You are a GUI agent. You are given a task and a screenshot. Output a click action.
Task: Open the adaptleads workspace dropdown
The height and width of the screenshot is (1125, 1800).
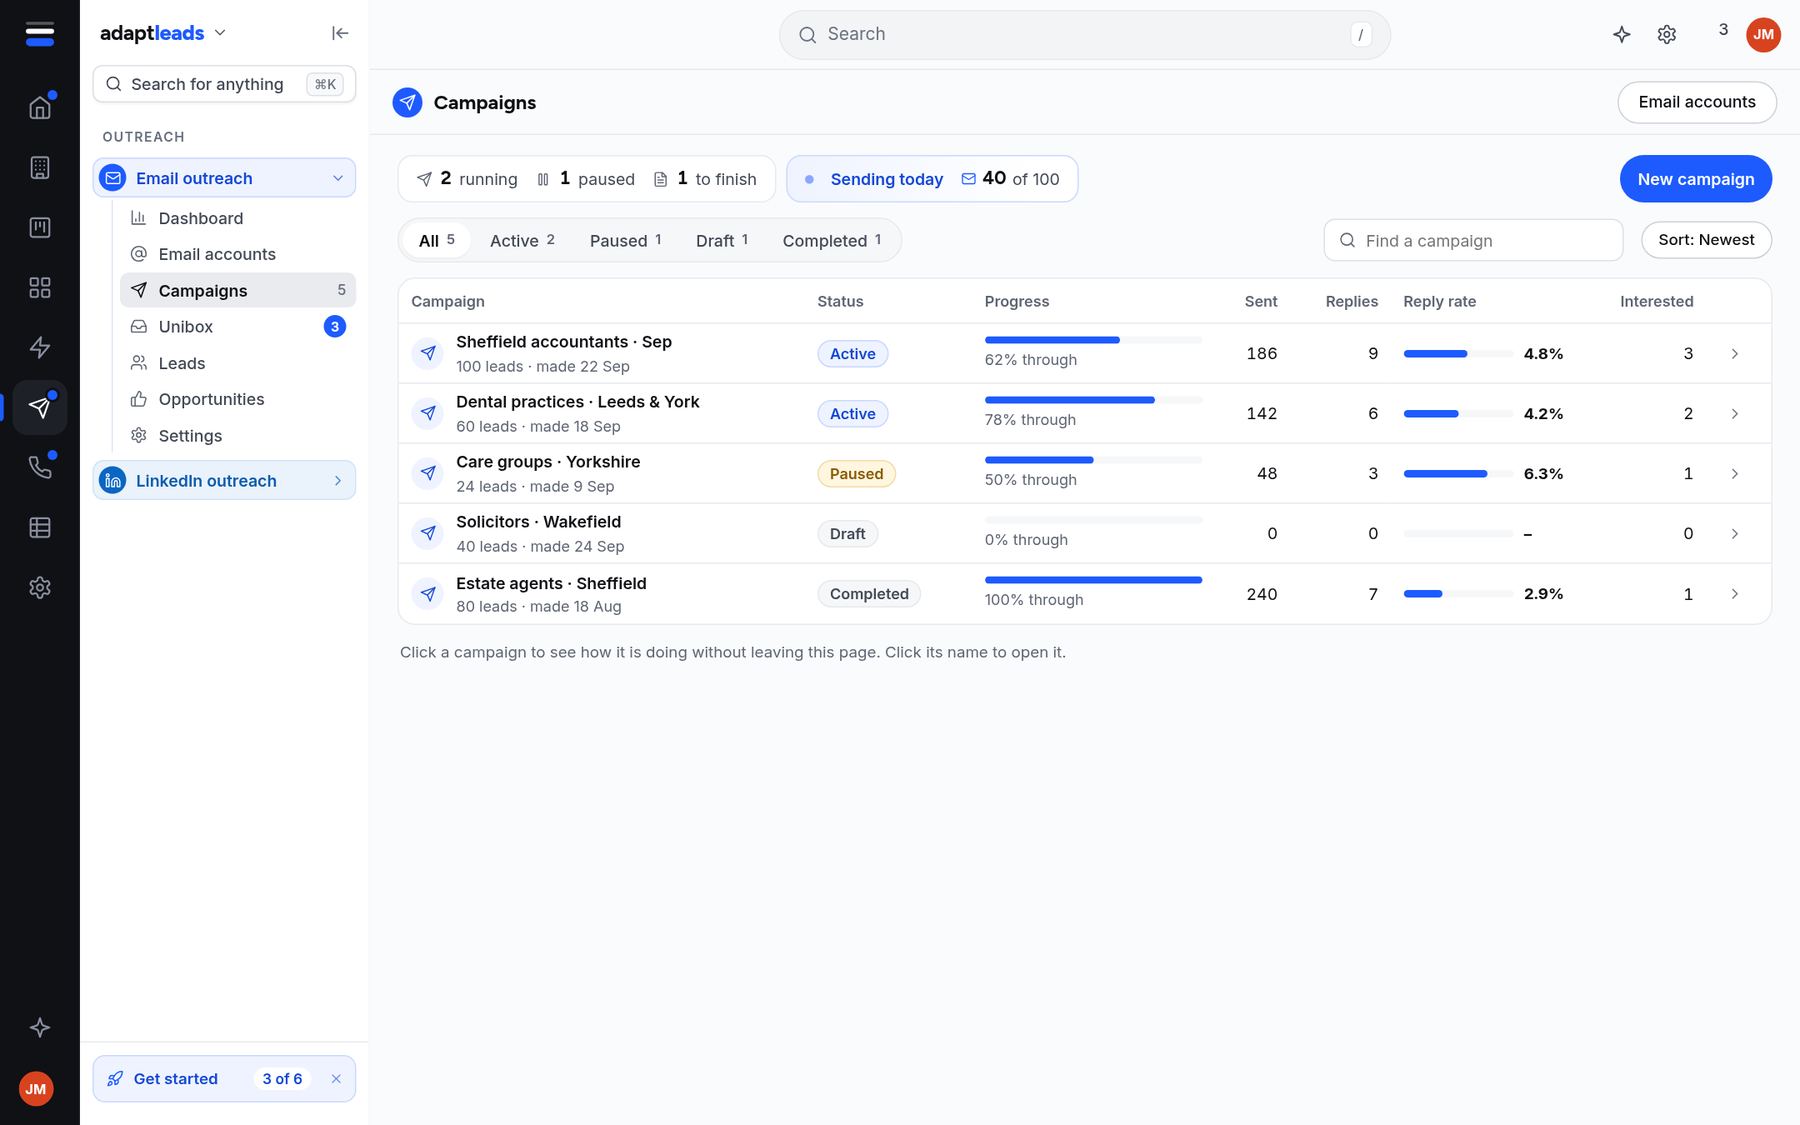click(163, 33)
